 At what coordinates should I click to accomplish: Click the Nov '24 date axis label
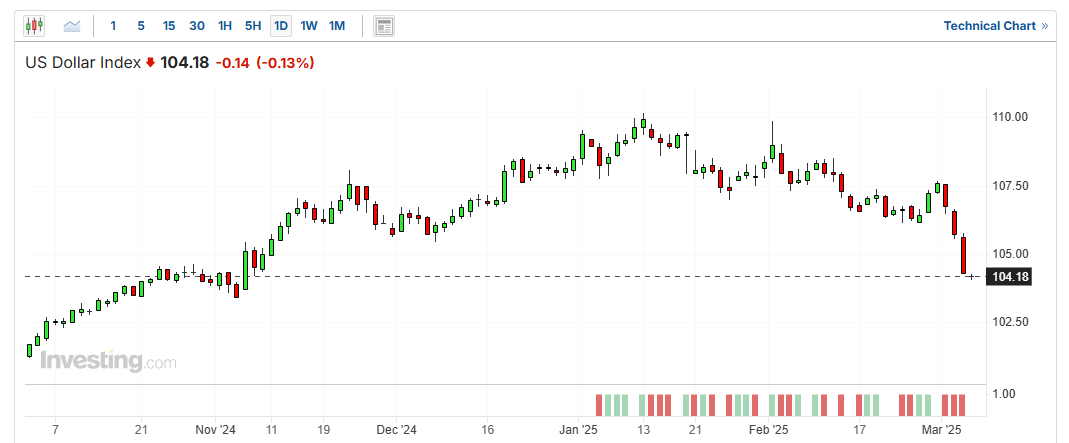215,429
